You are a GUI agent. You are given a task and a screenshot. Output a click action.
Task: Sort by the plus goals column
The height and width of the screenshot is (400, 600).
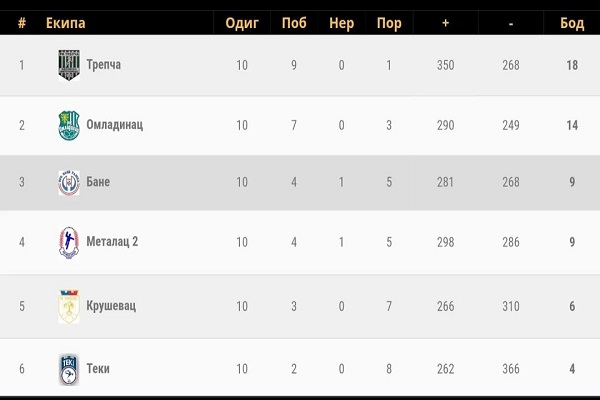coord(445,23)
